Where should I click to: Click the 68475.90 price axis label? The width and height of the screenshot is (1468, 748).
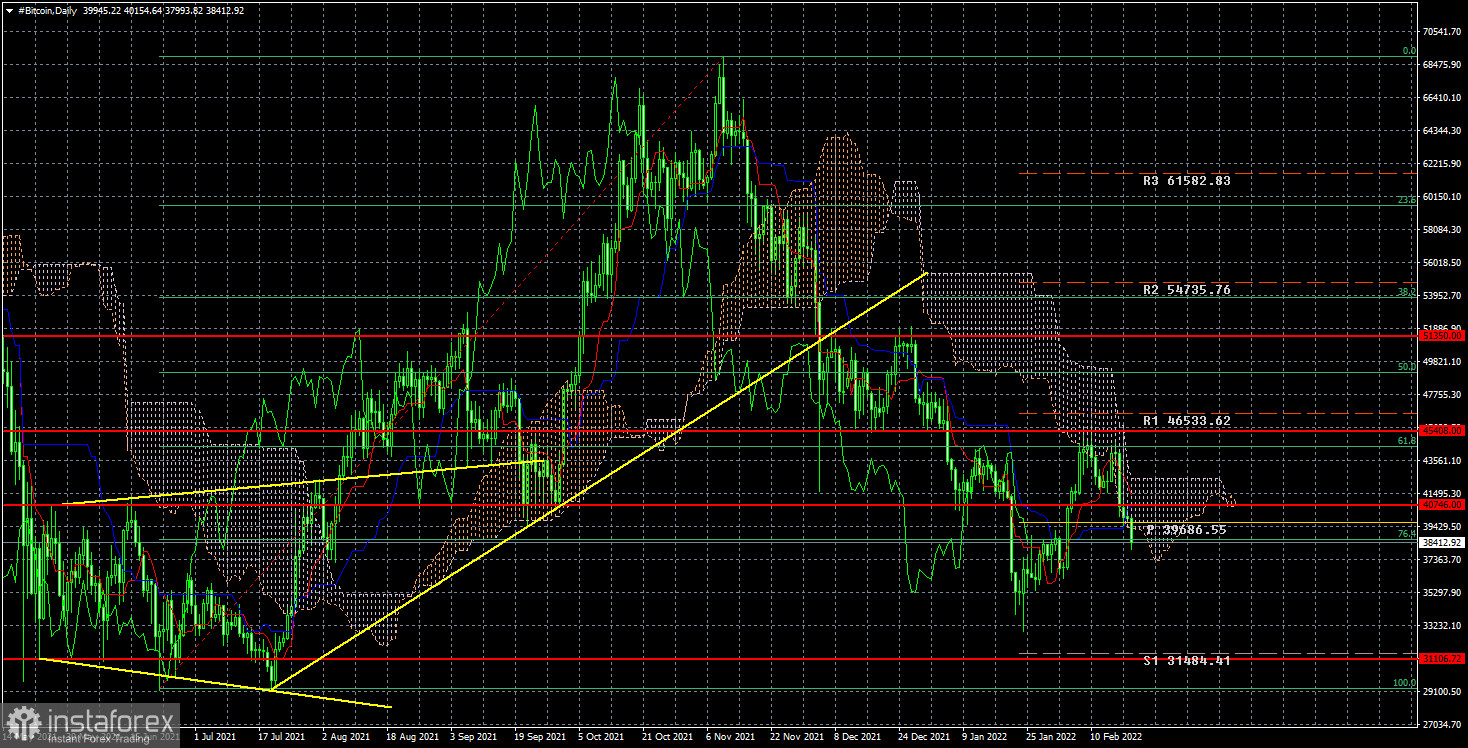[1443, 65]
